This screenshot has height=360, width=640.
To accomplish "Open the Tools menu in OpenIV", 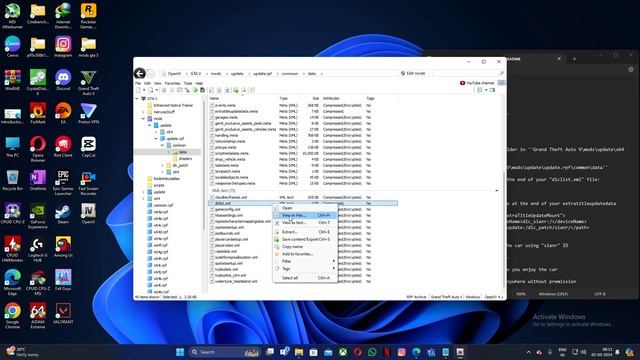I will coord(188,83).
